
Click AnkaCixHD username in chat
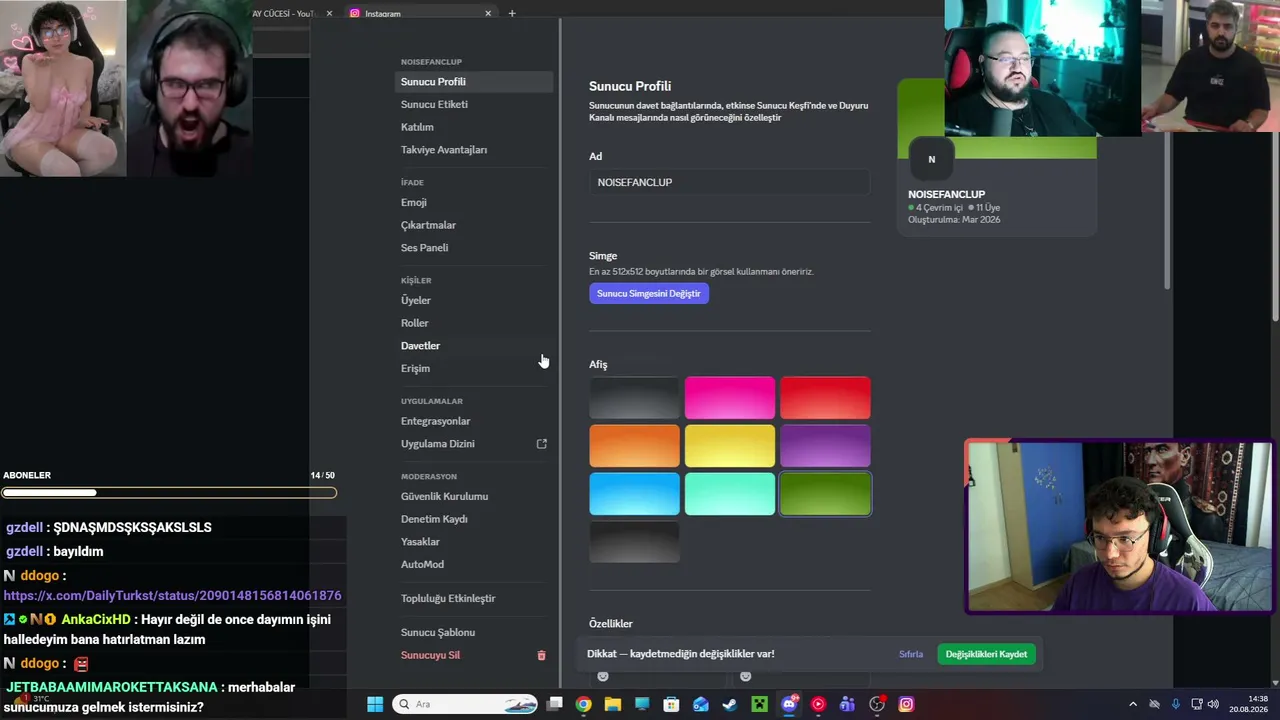coord(96,619)
